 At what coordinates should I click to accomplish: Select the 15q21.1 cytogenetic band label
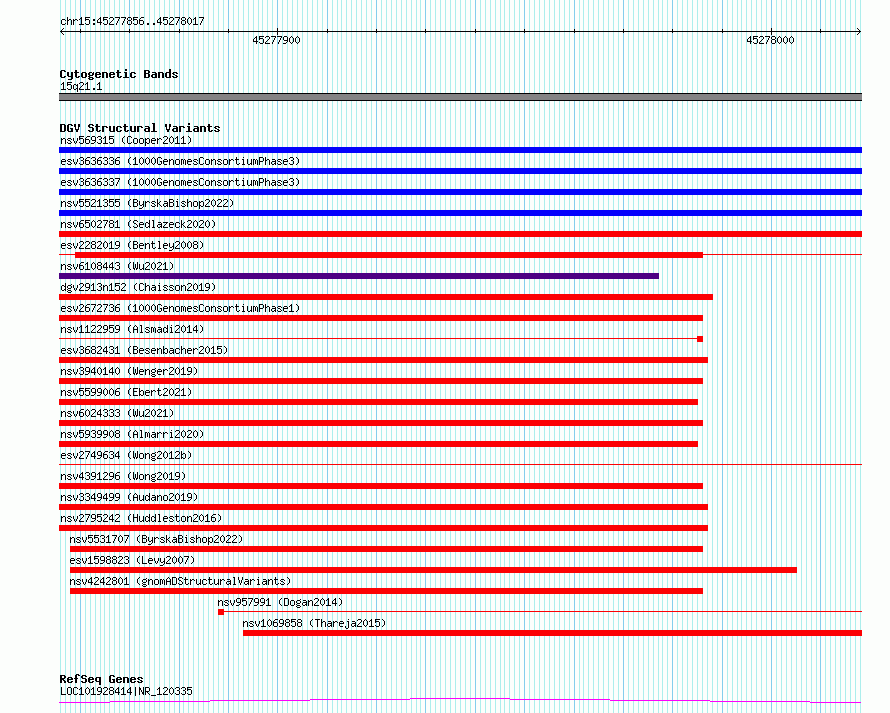81,86
